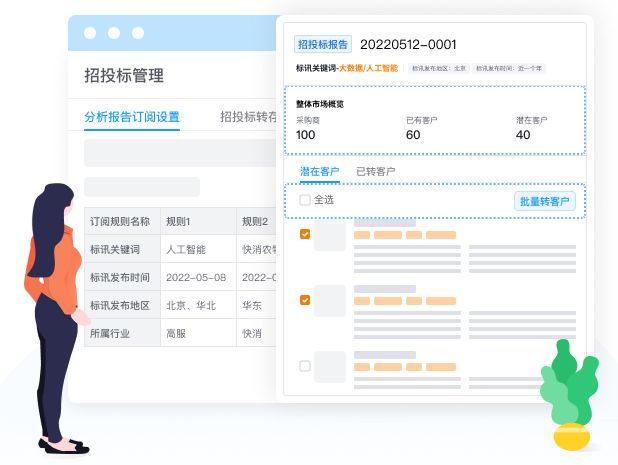Click the first white window control dot

coord(90,33)
